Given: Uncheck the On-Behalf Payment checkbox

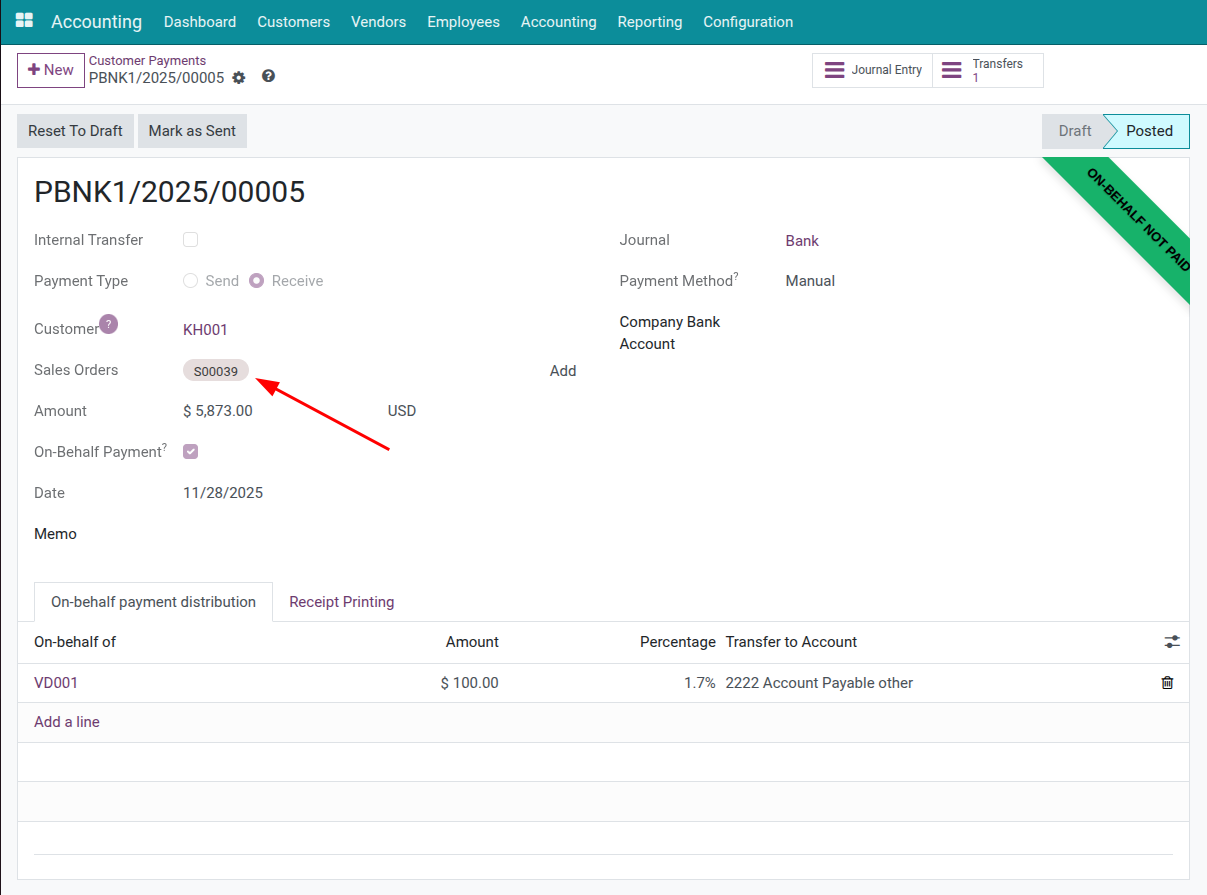Looking at the screenshot, I should click(190, 452).
